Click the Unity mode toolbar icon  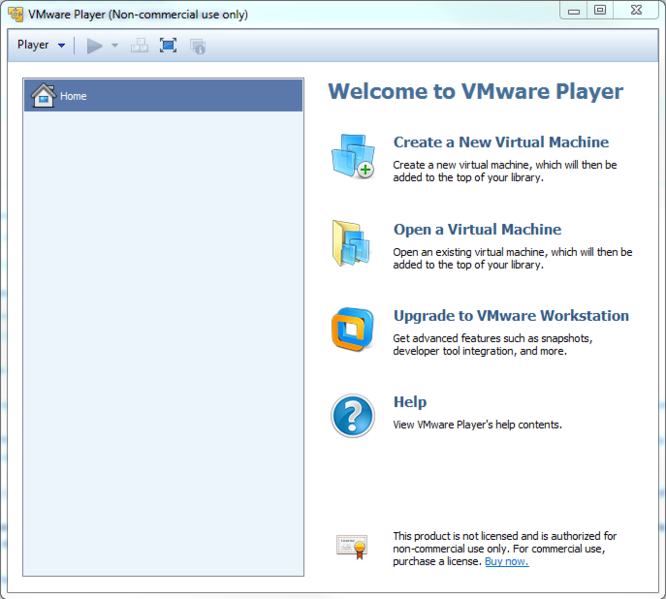(198, 46)
